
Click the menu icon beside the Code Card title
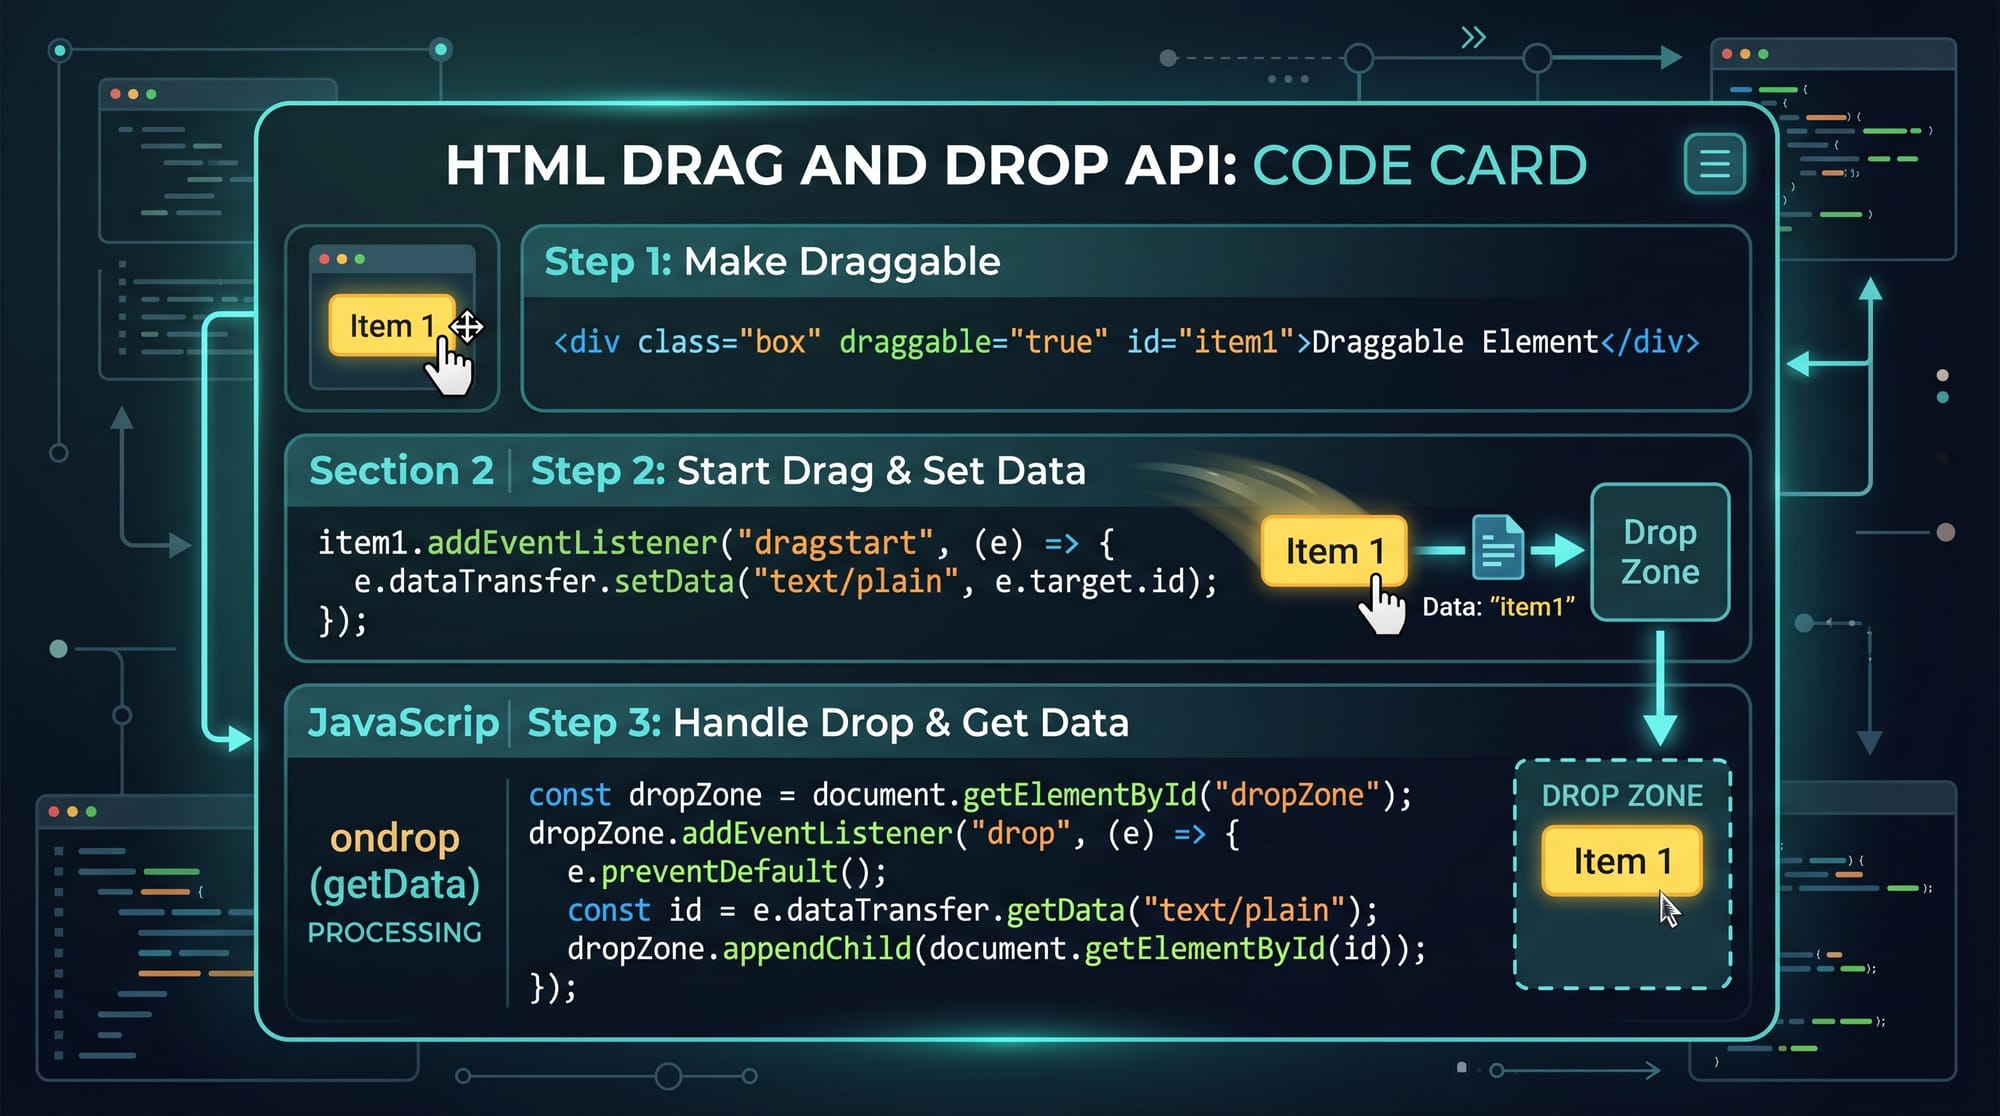[x=1714, y=163]
